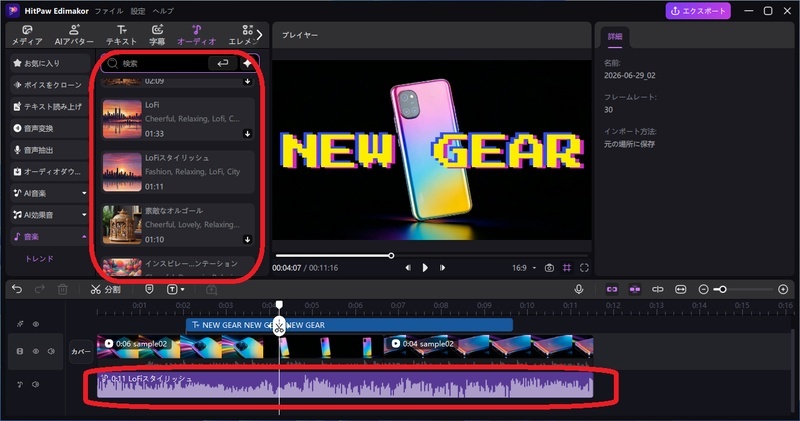Screen dimensions: 800x421
Task: Download the LoFi track
Action: (x=247, y=134)
